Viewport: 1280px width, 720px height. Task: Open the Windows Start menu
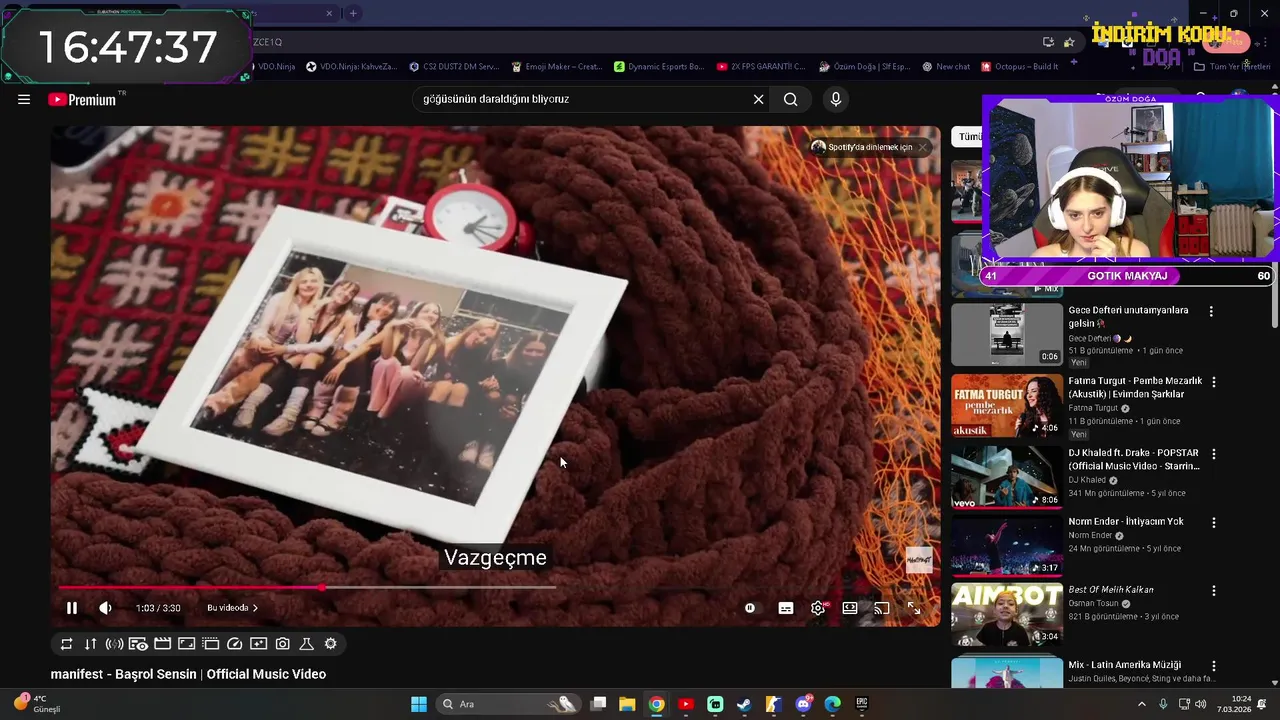click(419, 704)
